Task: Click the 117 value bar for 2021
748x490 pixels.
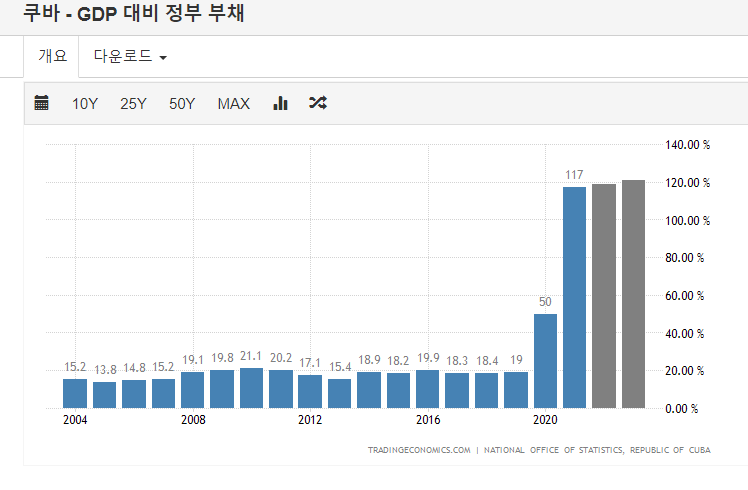Action: click(574, 297)
